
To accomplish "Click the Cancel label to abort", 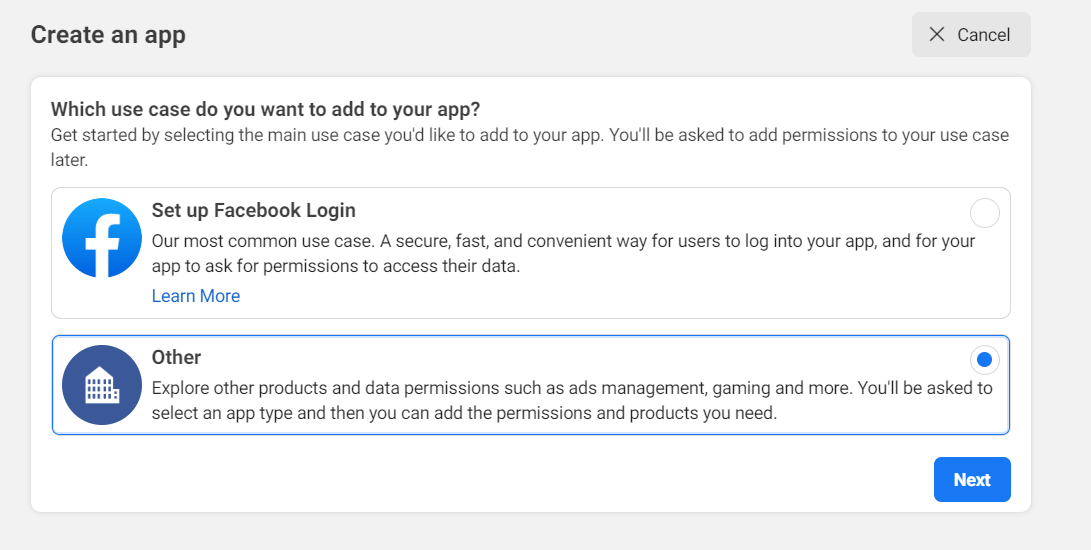I will [983, 35].
